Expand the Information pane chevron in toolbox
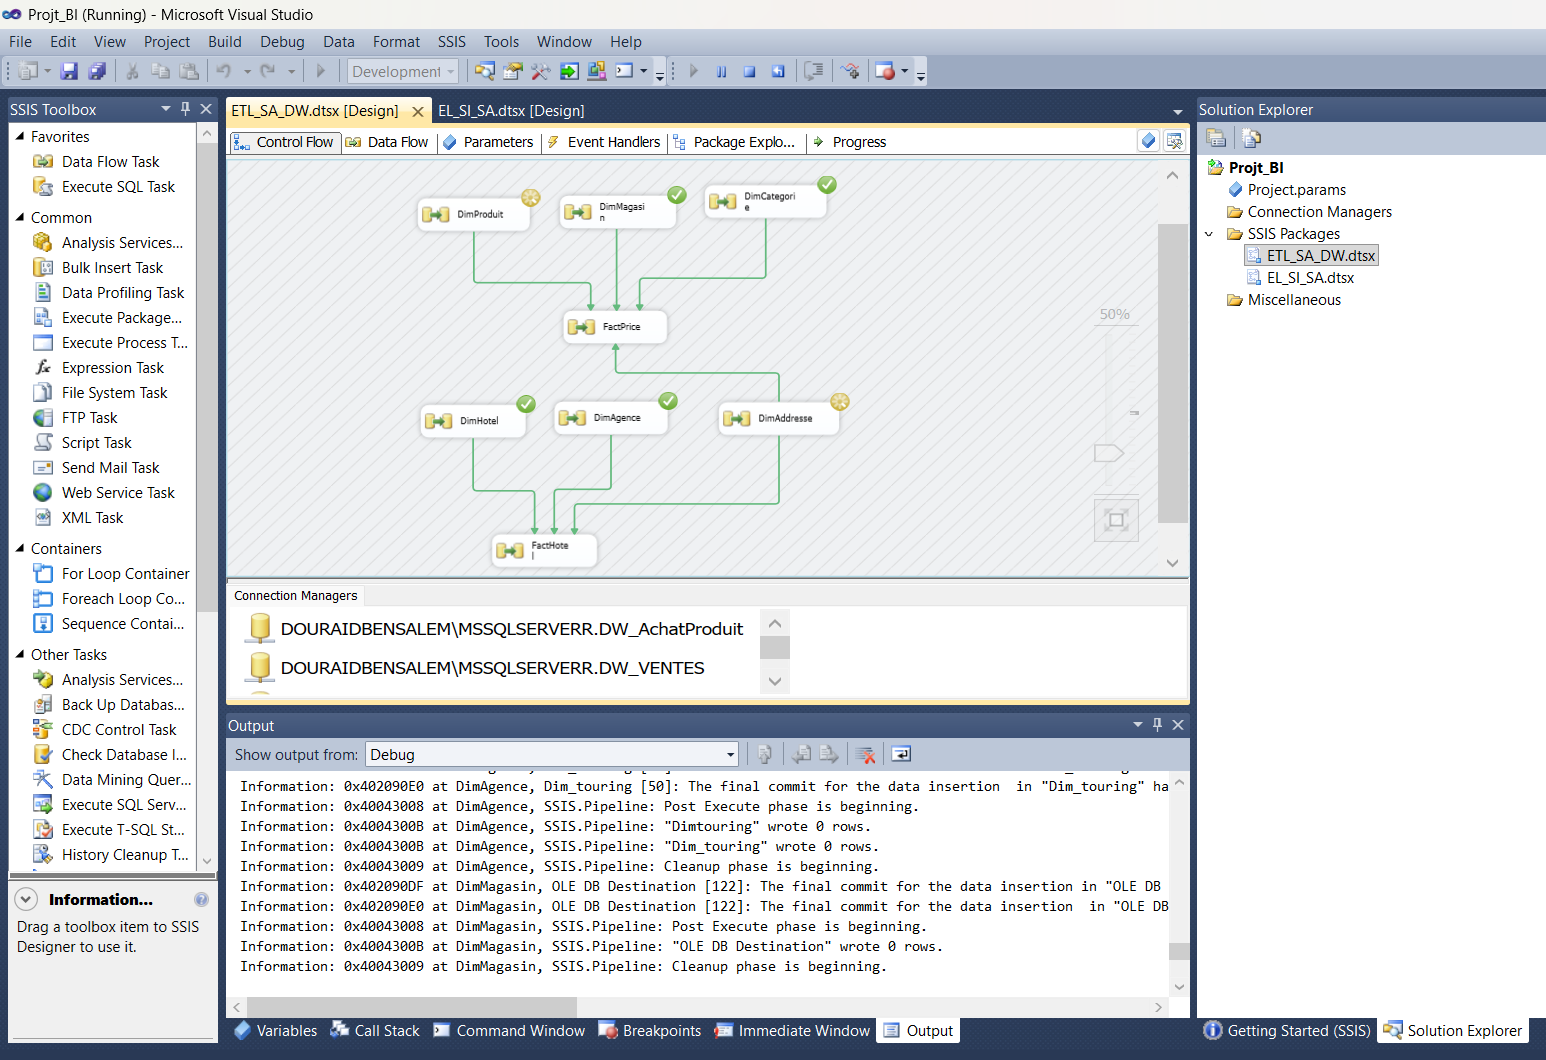 point(27,899)
